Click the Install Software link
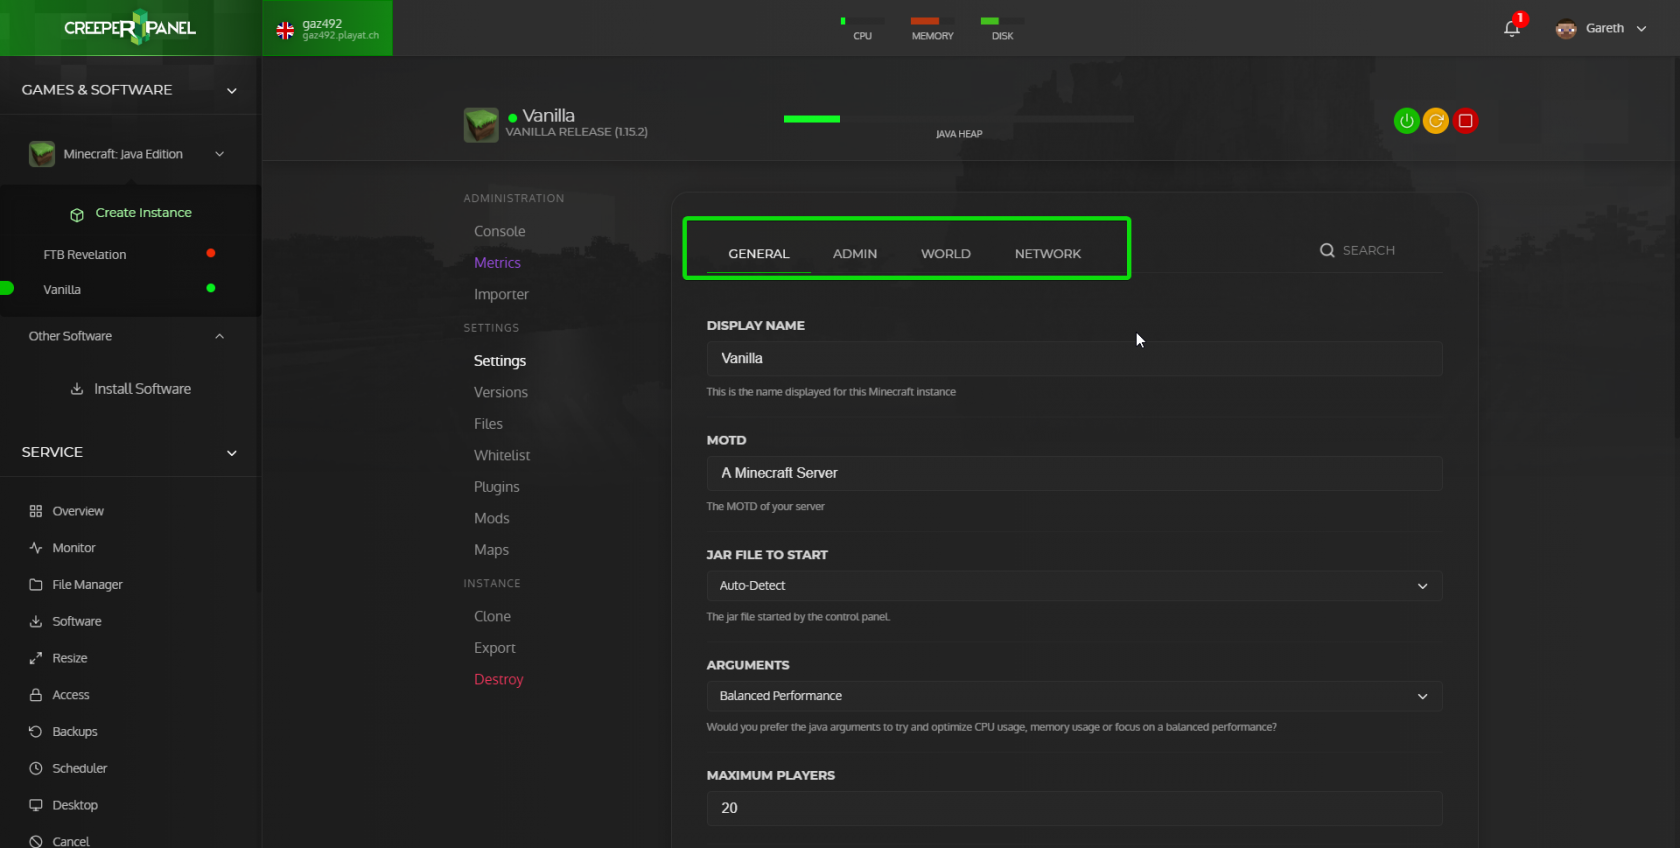The width and height of the screenshot is (1680, 848). 142,389
